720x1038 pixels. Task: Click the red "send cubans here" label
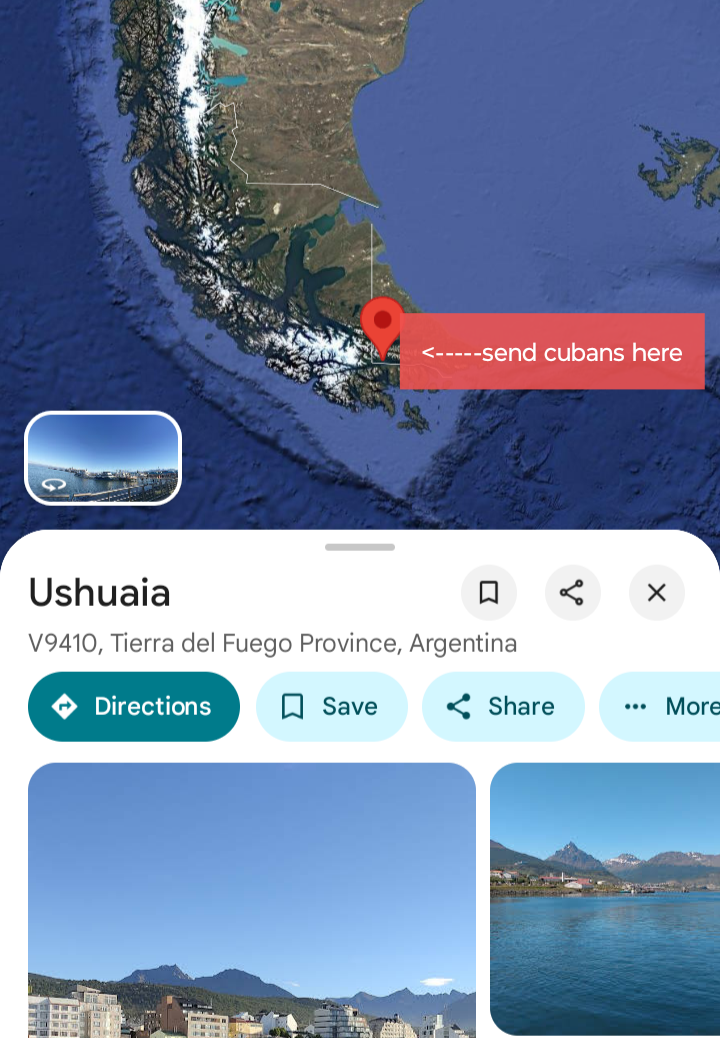point(552,352)
